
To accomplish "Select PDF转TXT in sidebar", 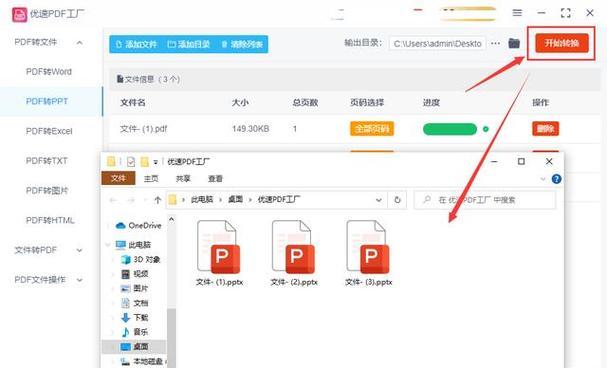I will [x=47, y=161].
